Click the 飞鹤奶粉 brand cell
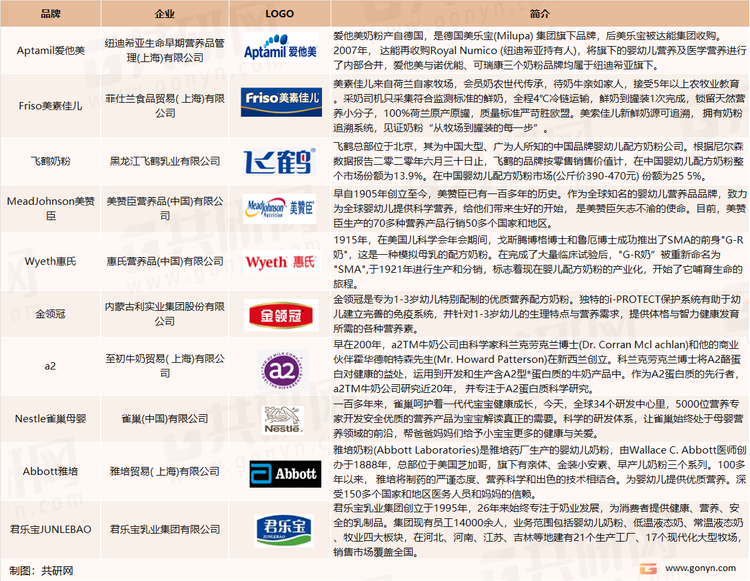The image size is (750, 581). coord(51,161)
